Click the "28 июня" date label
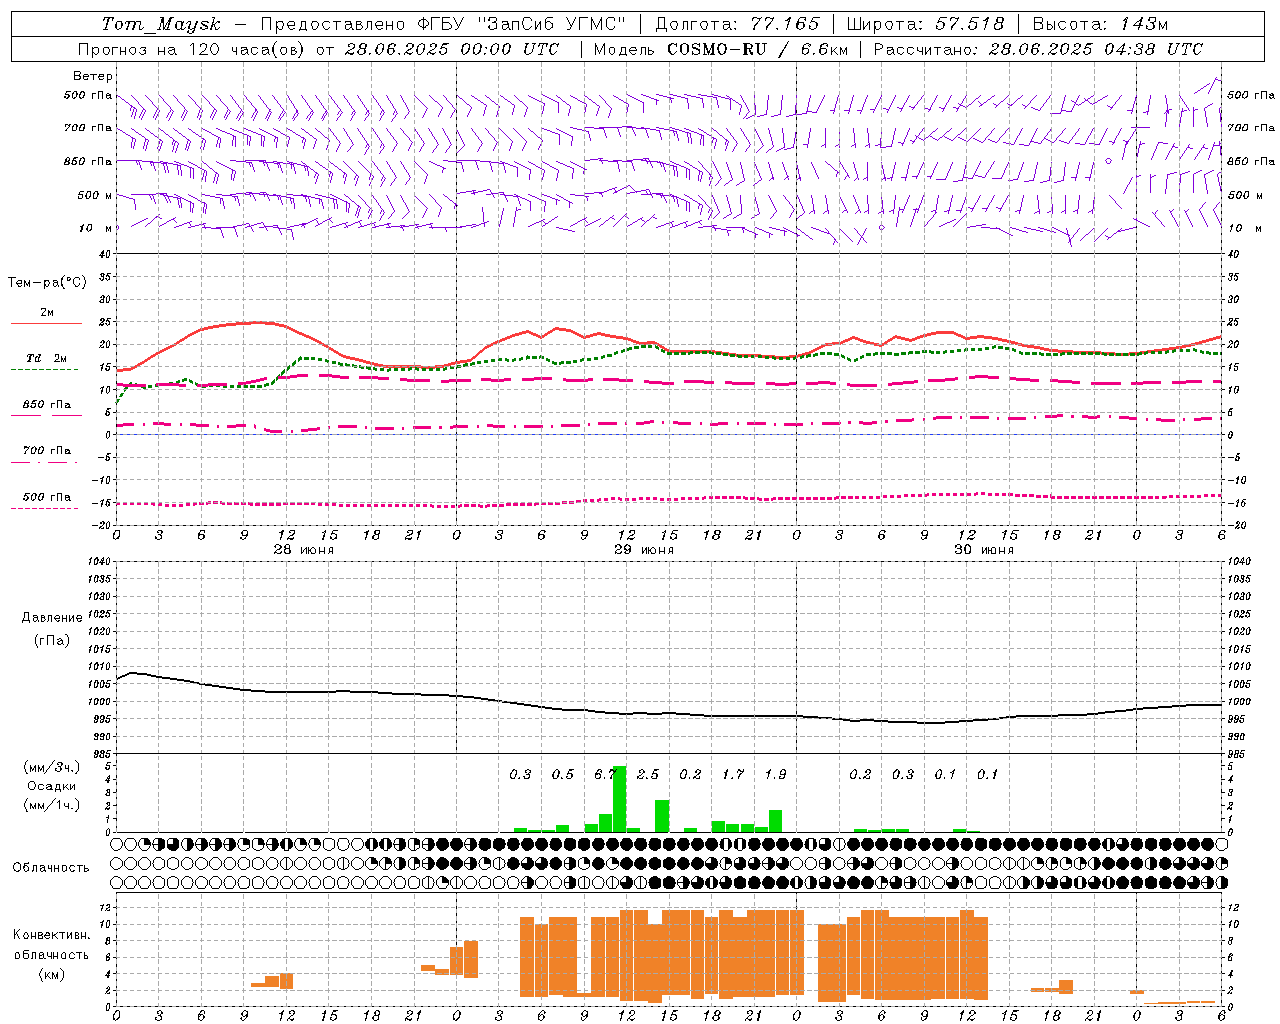This screenshot has width=1280, height=1024. click(x=304, y=549)
